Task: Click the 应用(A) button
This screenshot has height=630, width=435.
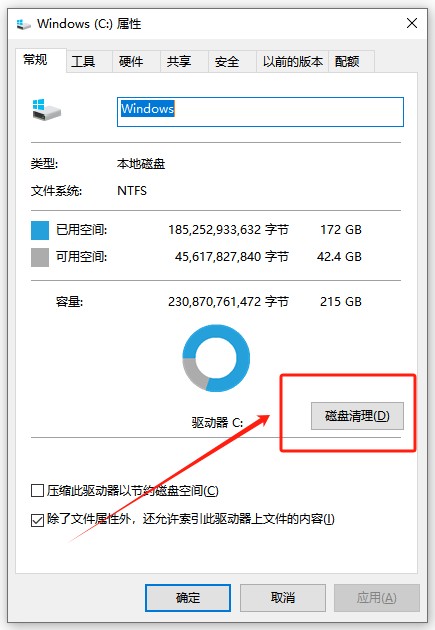Action: (377, 598)
